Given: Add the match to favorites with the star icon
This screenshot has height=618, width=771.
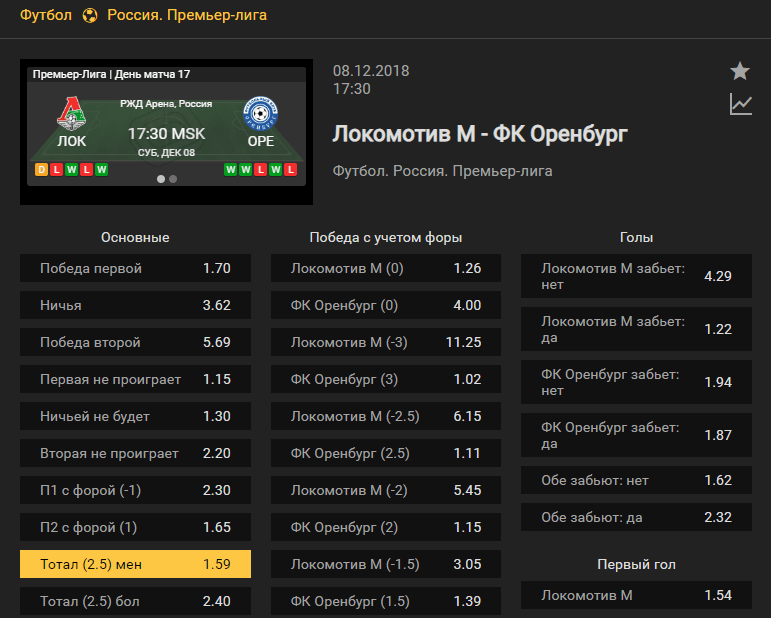Looking at the screenshot, I should tap(740, 71).
